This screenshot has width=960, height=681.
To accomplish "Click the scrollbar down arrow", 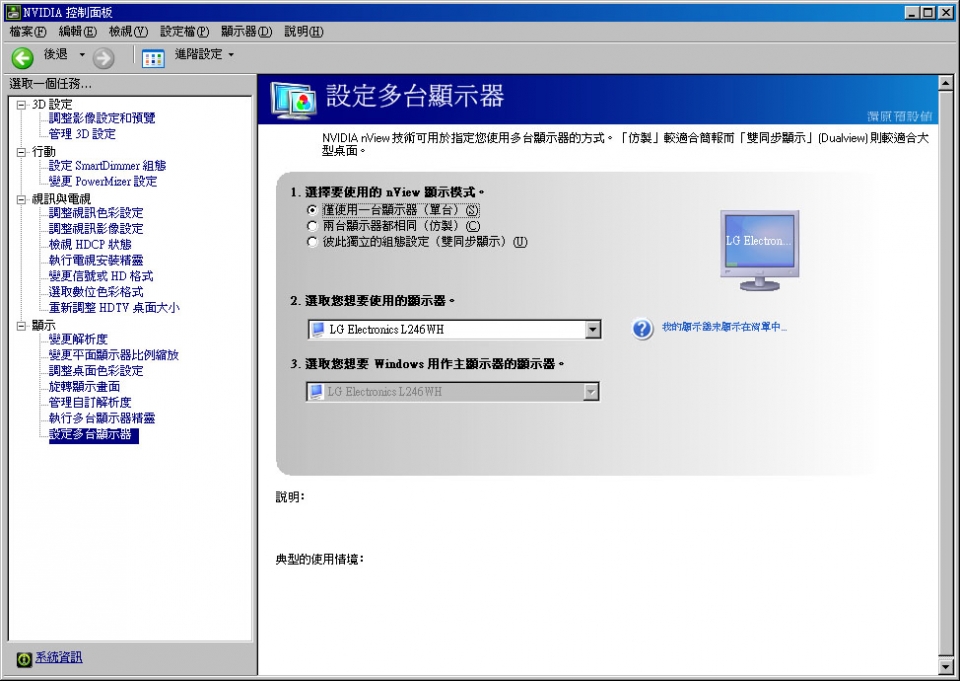I will (x=945, y=668).
